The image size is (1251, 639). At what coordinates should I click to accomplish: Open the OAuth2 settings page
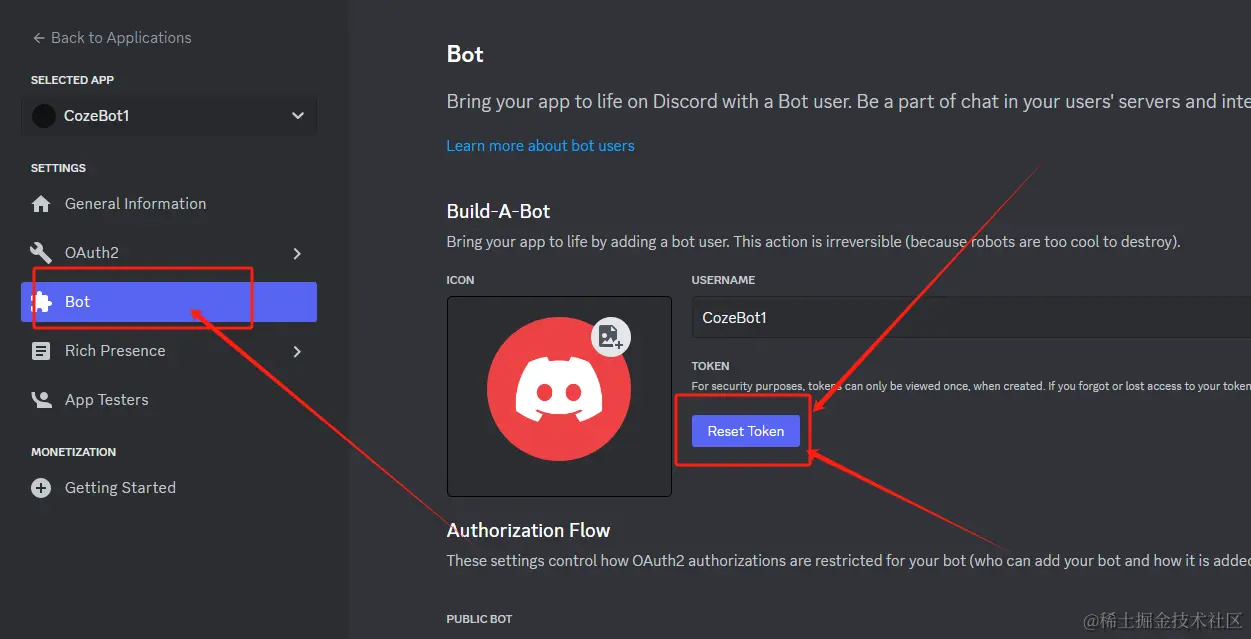pos(169,253)
